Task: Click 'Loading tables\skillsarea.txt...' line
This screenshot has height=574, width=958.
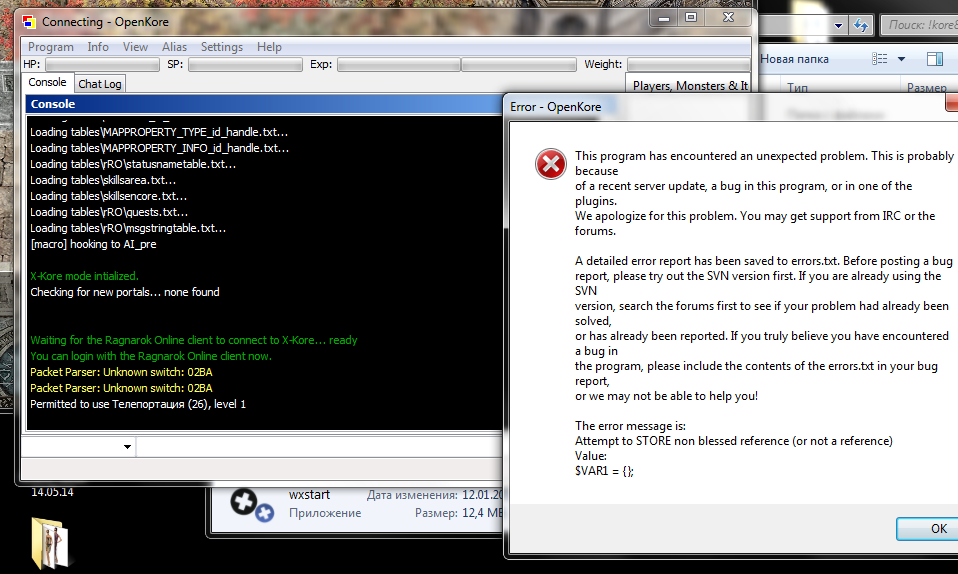Action: (x=103, y=180)
